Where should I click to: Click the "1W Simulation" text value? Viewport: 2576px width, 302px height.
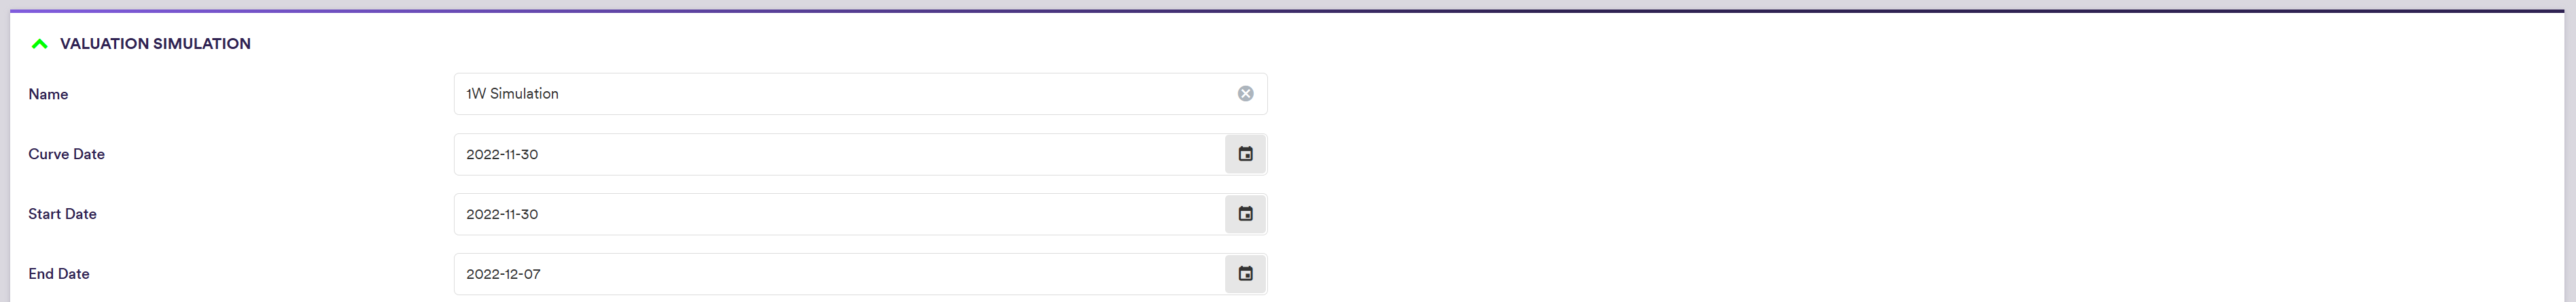512,94
